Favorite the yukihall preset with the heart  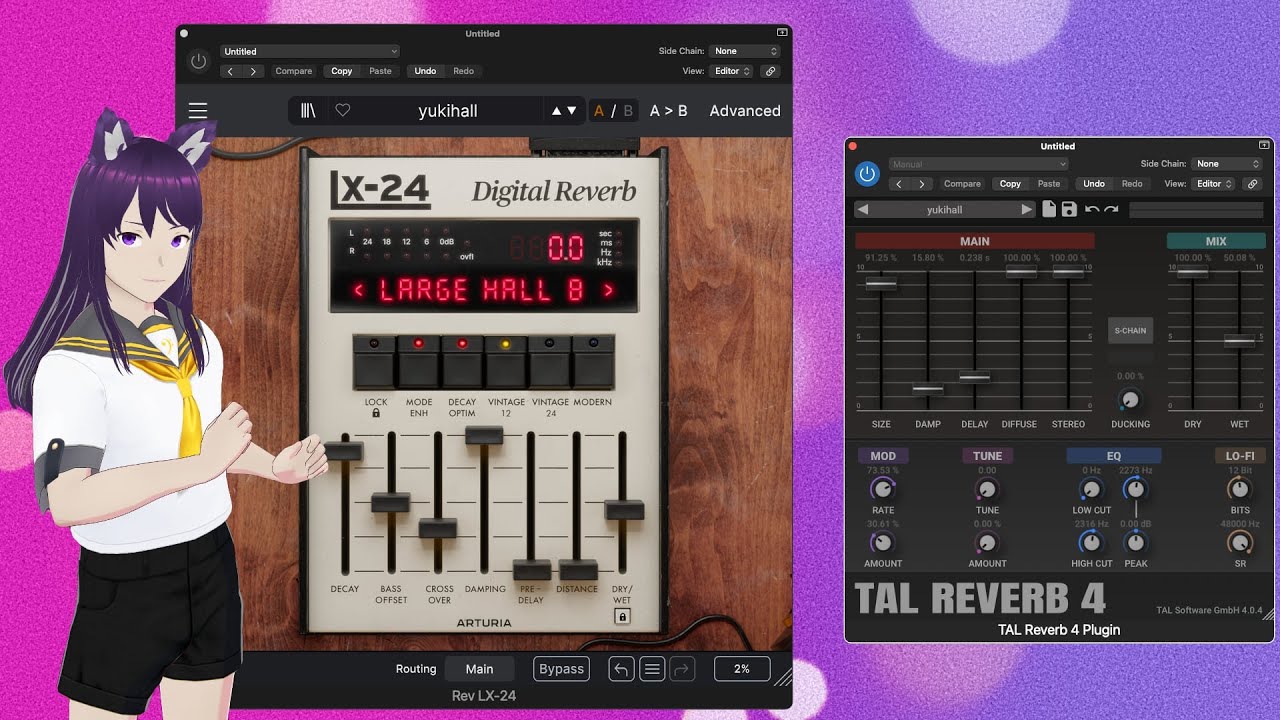point(343,111)
